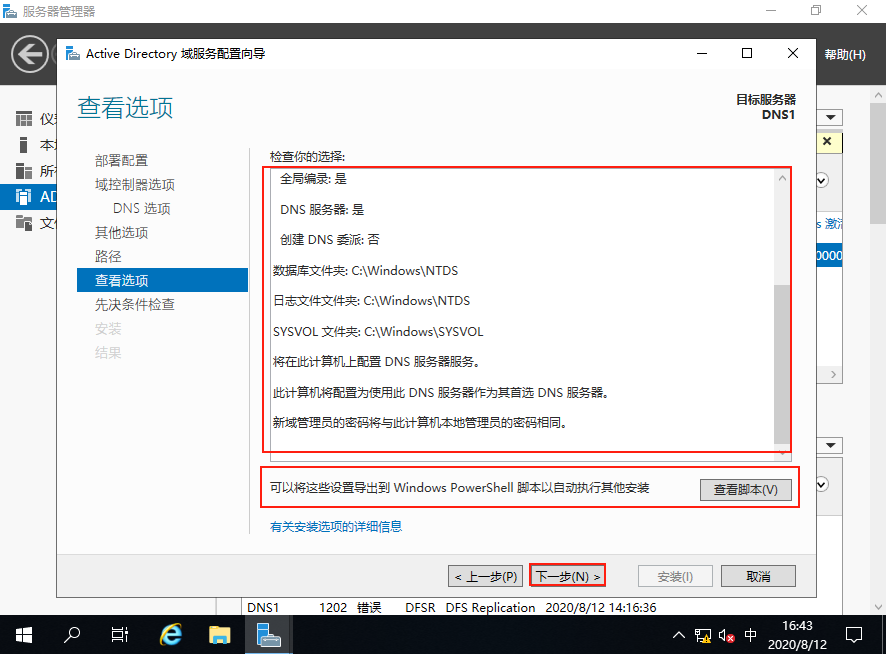Click Server Manager window scroll-up arrow

(878, 96)
